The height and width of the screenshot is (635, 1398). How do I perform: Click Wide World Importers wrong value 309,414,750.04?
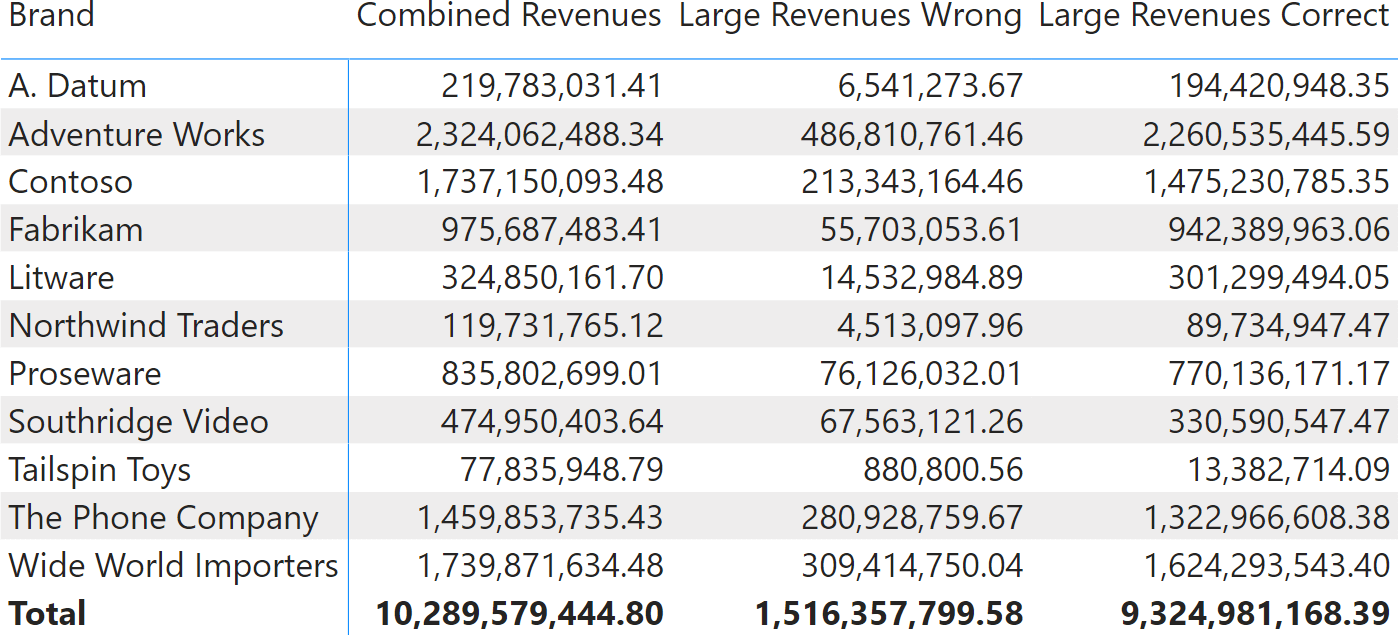click(x=912, y=566)
